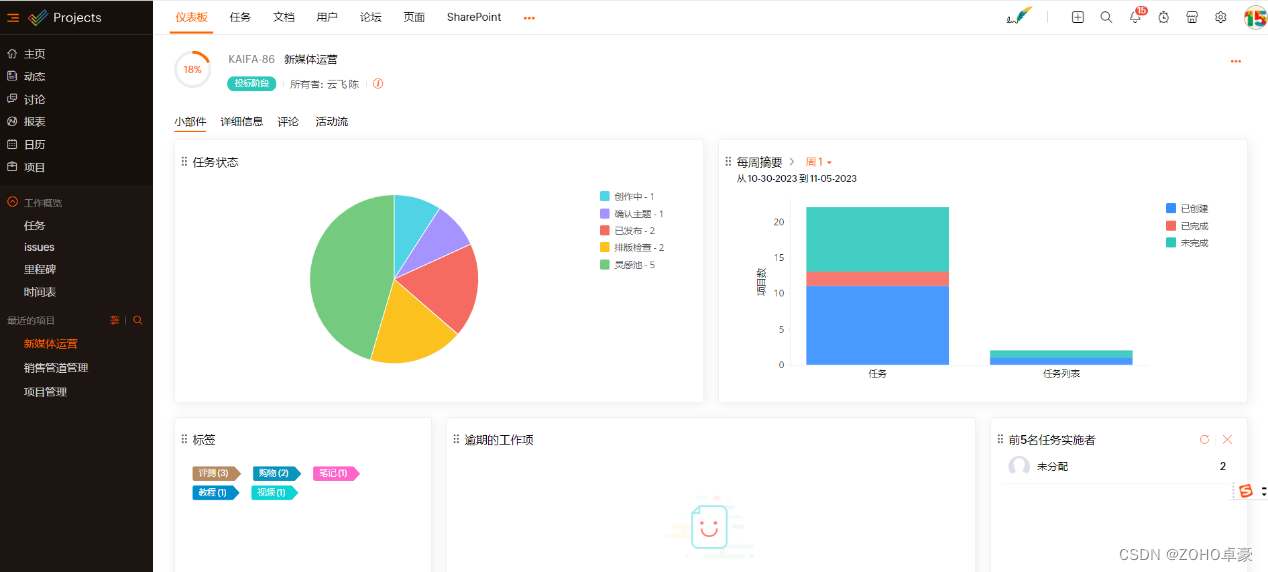Toggle the 已发布 legend swatch

point(604,231)
